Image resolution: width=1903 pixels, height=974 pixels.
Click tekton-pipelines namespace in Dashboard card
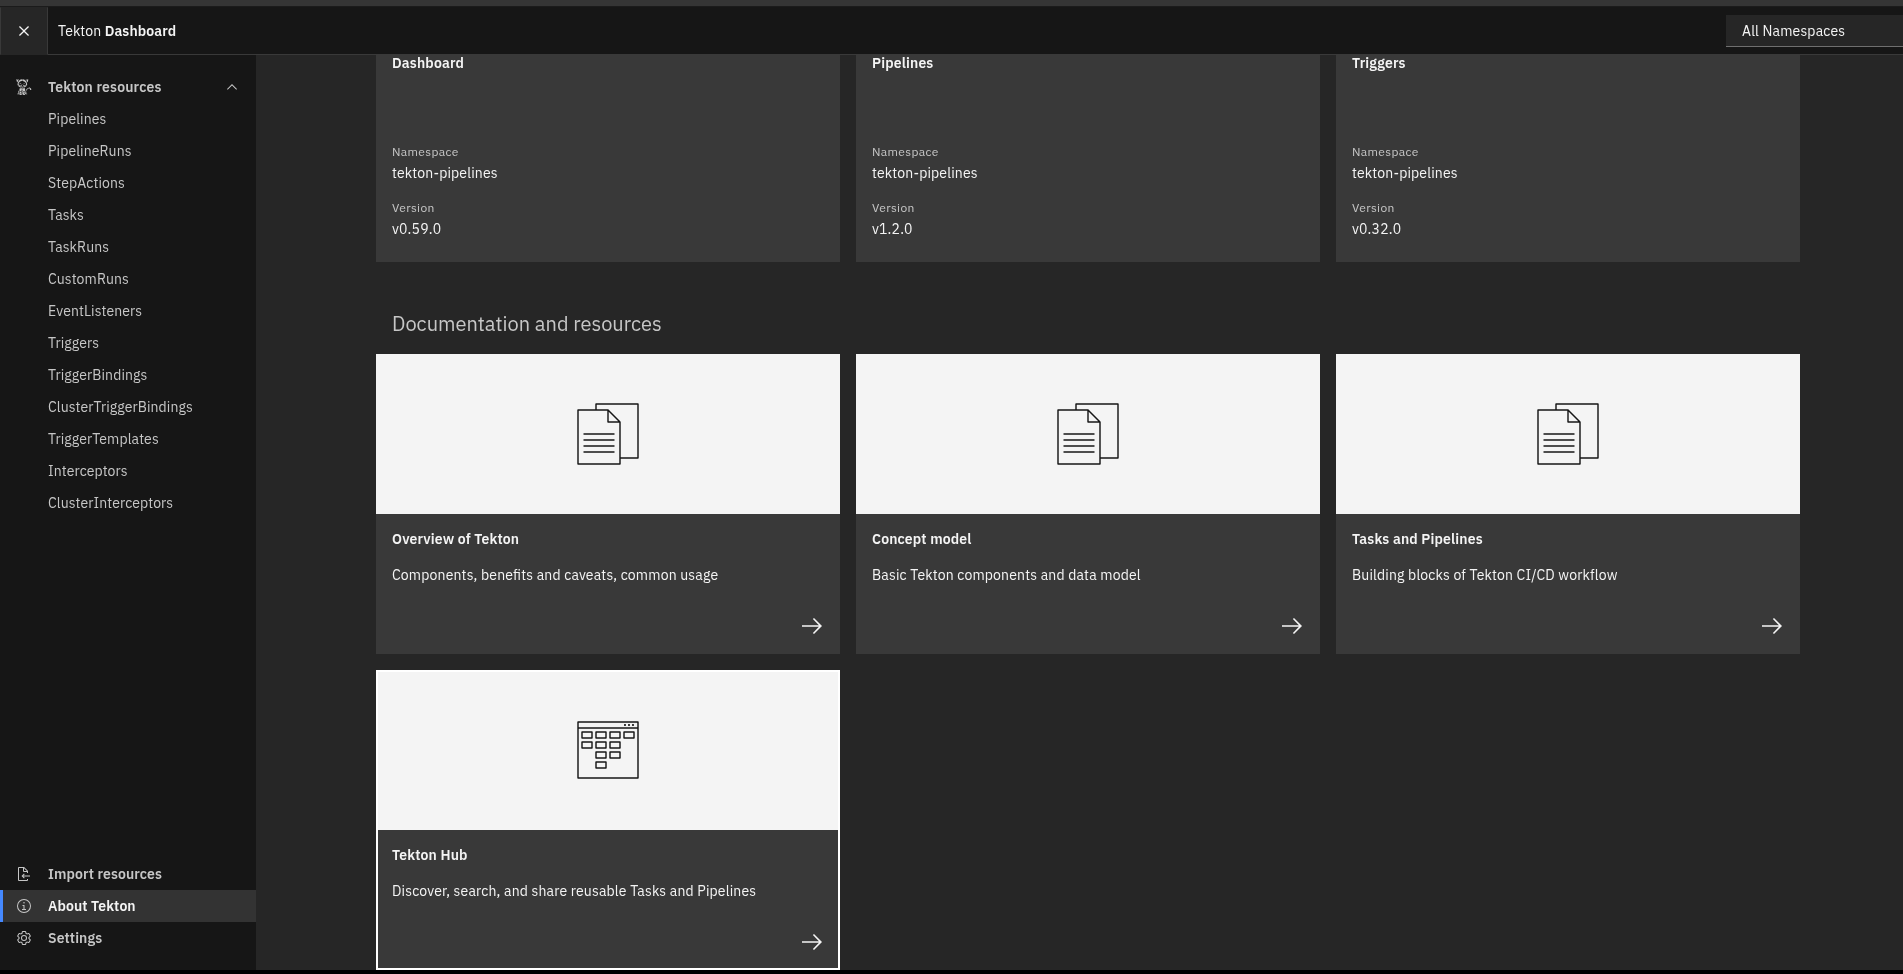coord(444,173)
